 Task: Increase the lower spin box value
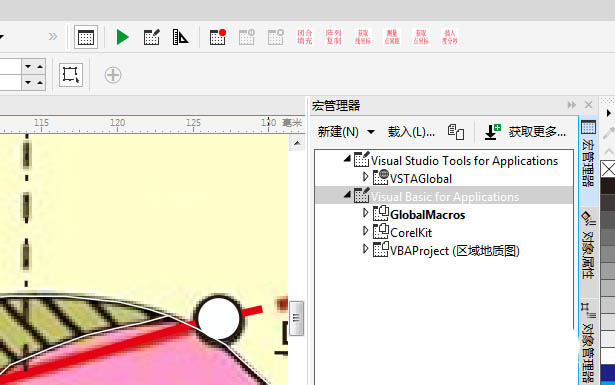pyautogui.click(x=40, y=82)
